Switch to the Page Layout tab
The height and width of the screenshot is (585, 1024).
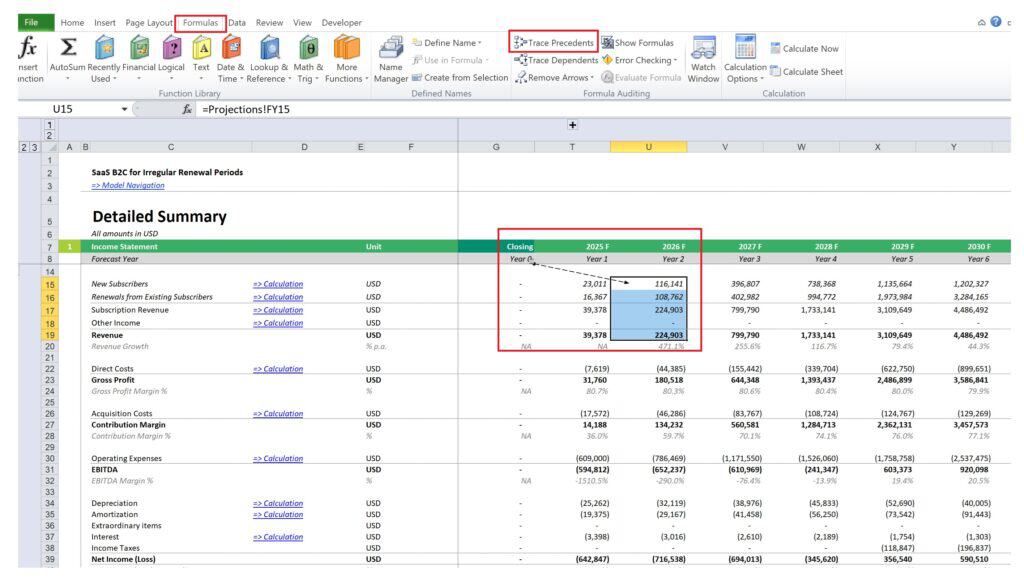tap(149, 22)
